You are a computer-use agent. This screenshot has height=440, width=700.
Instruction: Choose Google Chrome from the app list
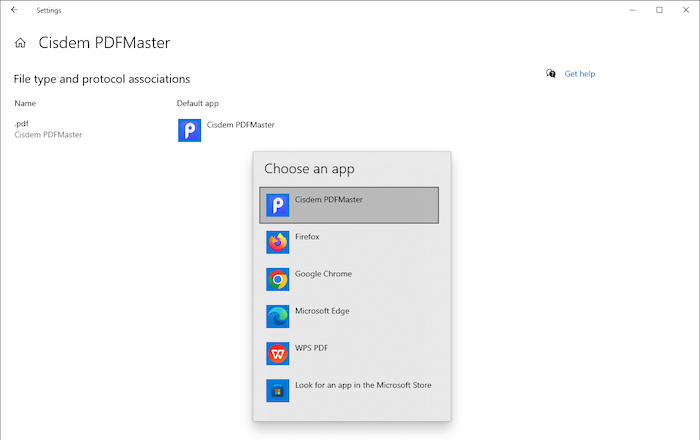pyautogui.click(x=323, y=274)
